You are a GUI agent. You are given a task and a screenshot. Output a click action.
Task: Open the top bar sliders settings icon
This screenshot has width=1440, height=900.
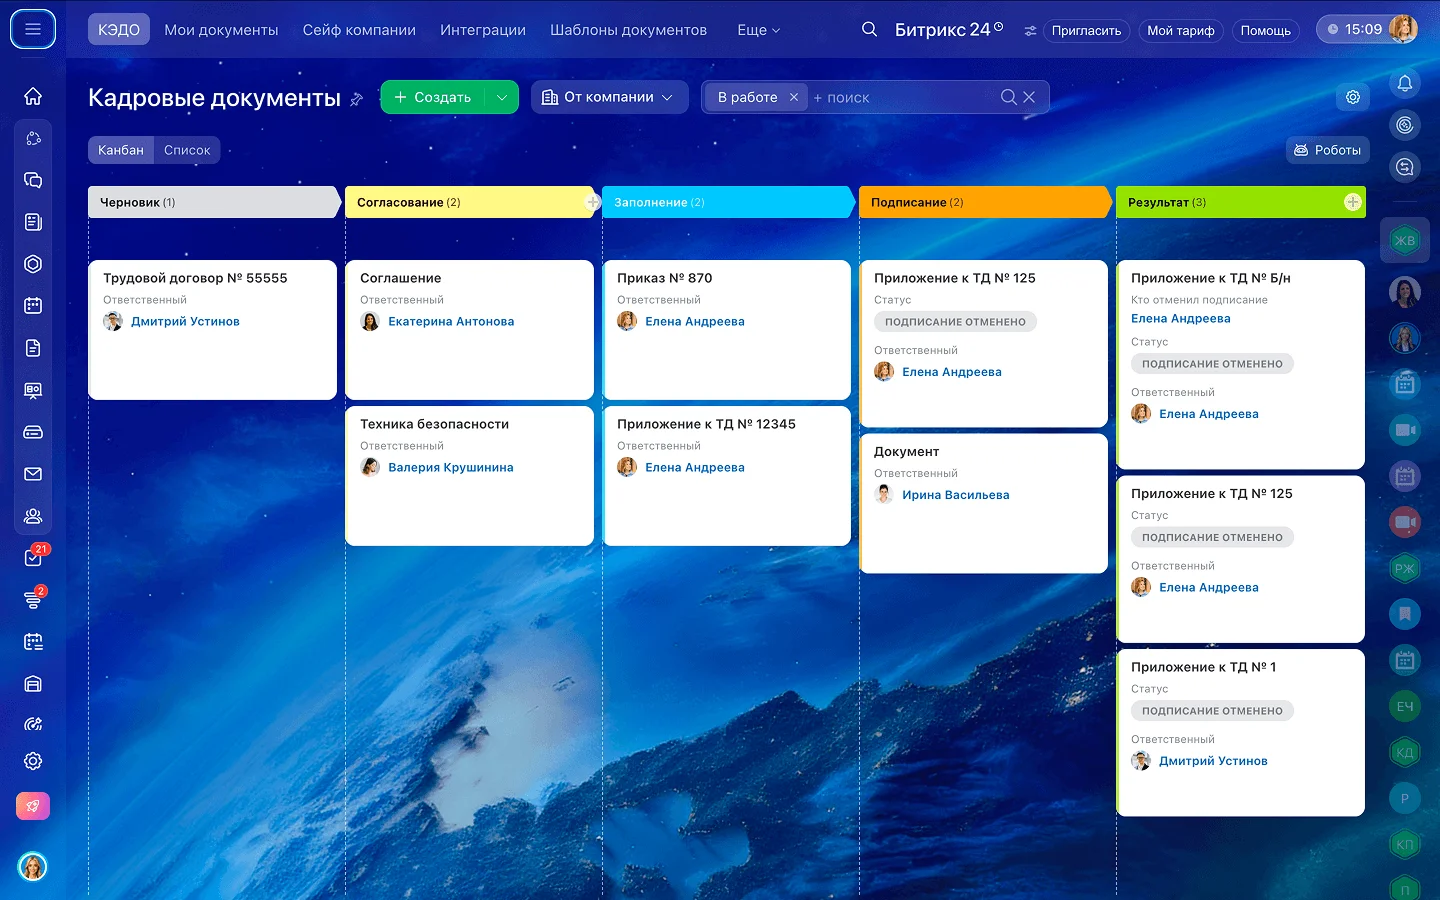point(1030,31)
